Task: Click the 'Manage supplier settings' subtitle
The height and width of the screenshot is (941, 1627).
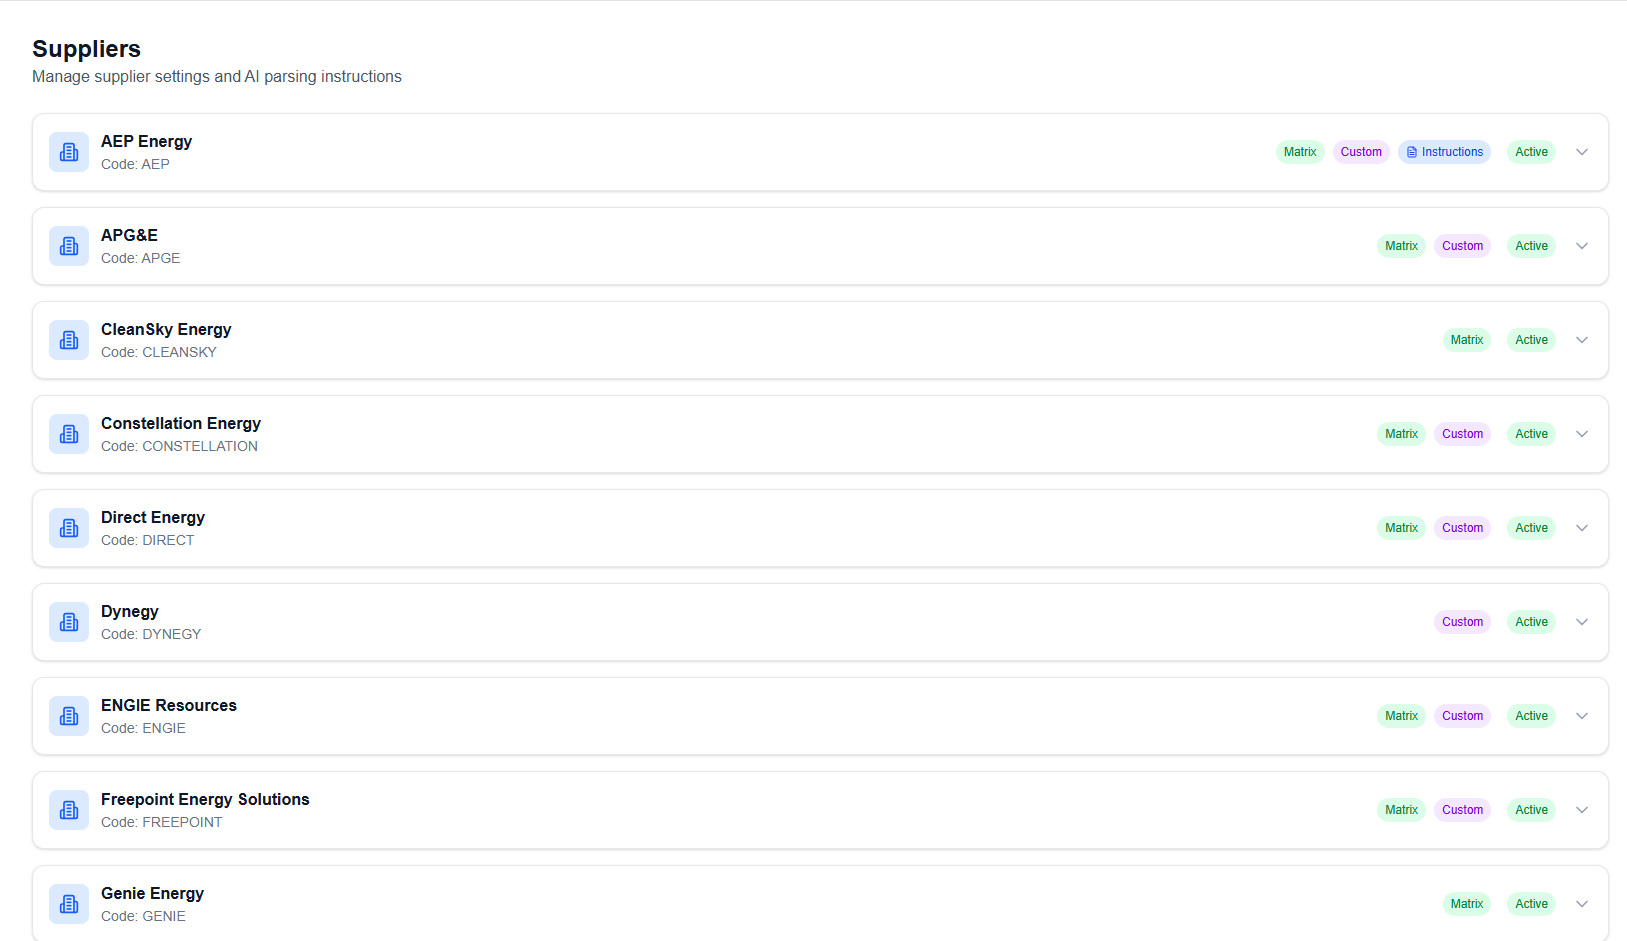Action: (217, 77)
